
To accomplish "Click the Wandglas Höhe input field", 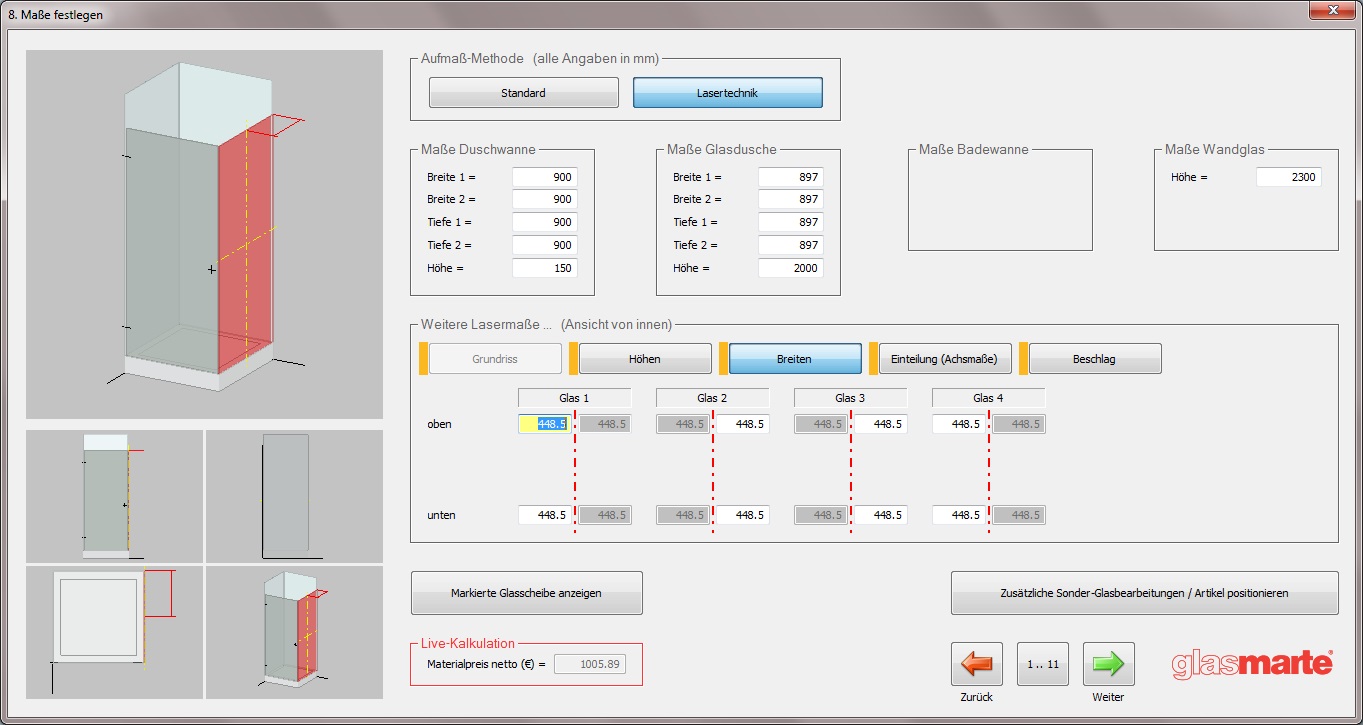I will (1289, 177).
